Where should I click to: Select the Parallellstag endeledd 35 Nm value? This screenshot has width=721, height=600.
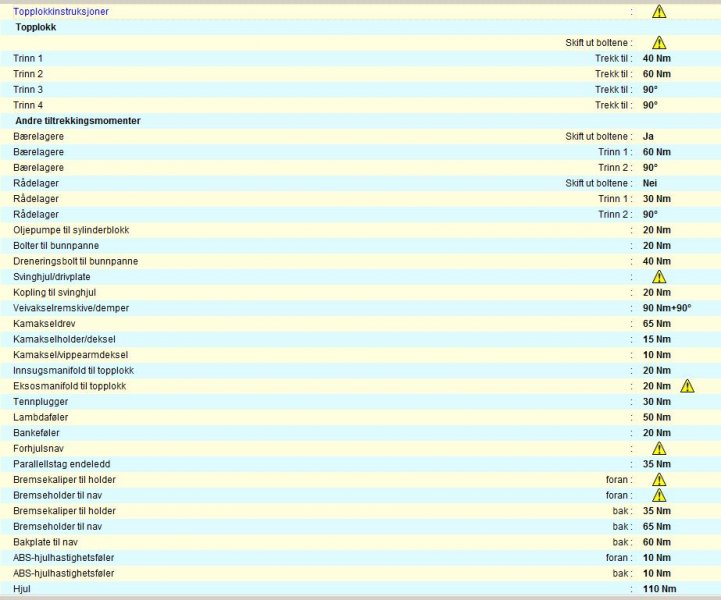tap(656, 464)
